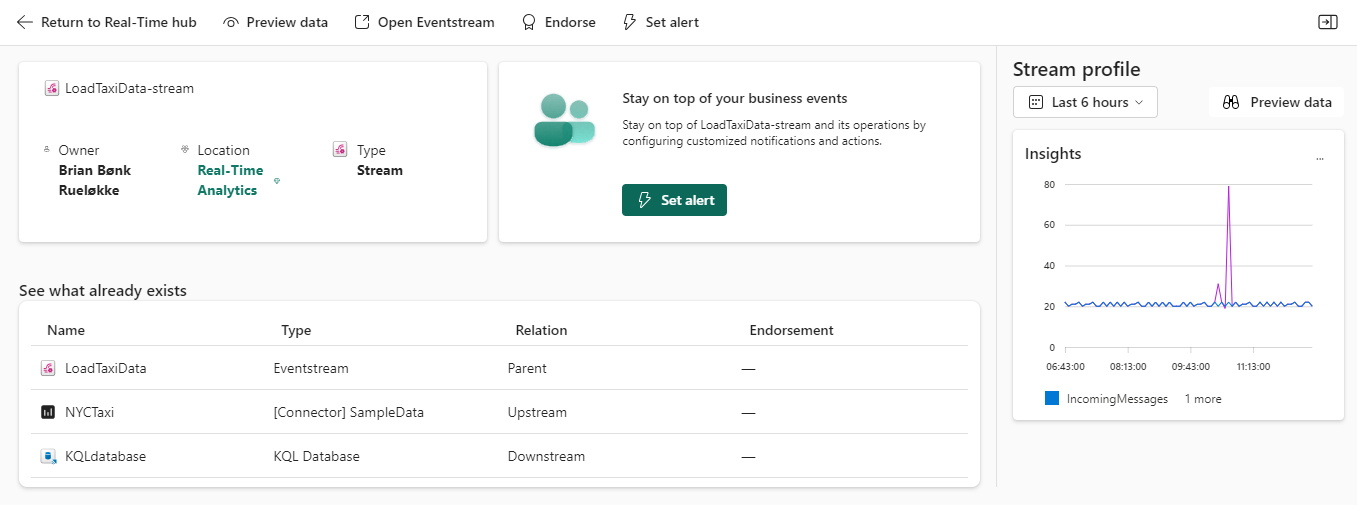Click Open Eventstream in the toolbar
The height and width of the screenshot is (505, 1357).
(x=424, y=22)
